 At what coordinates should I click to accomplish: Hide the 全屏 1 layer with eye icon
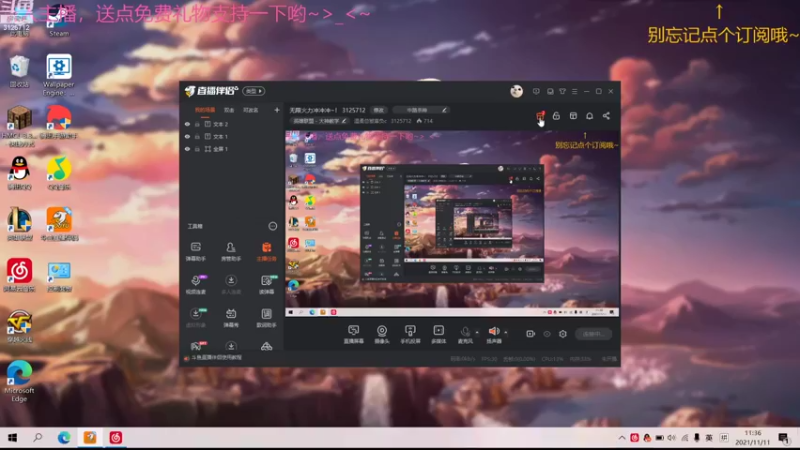click(x=187, y=149)
